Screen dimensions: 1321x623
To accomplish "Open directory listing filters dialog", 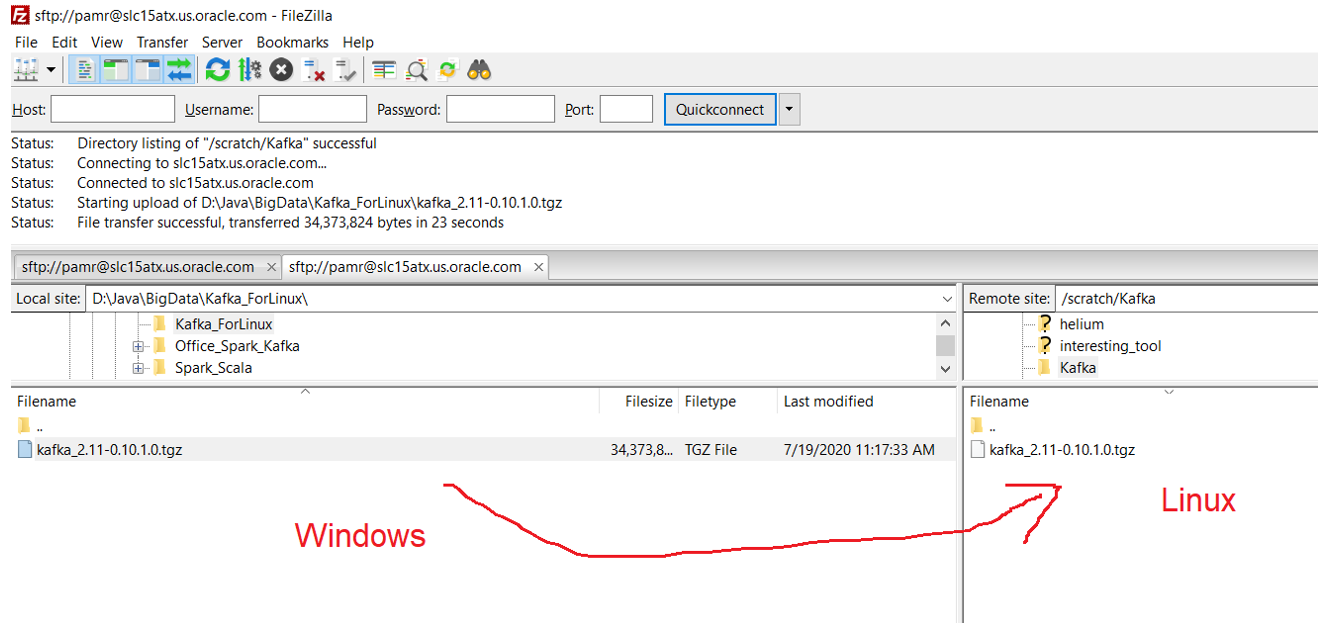I will coord(384,70).
